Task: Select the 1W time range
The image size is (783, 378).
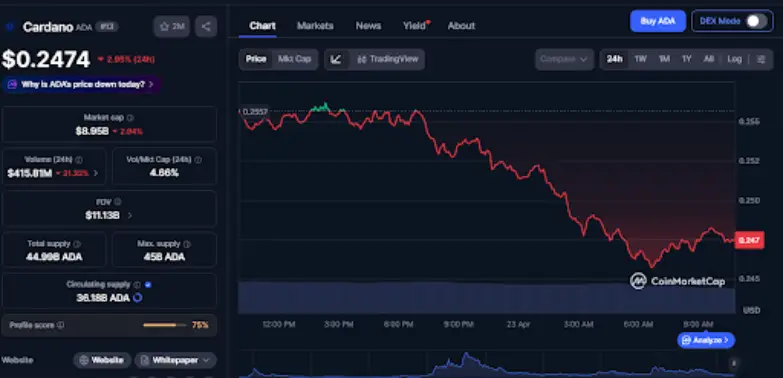Action: point(641,59)
